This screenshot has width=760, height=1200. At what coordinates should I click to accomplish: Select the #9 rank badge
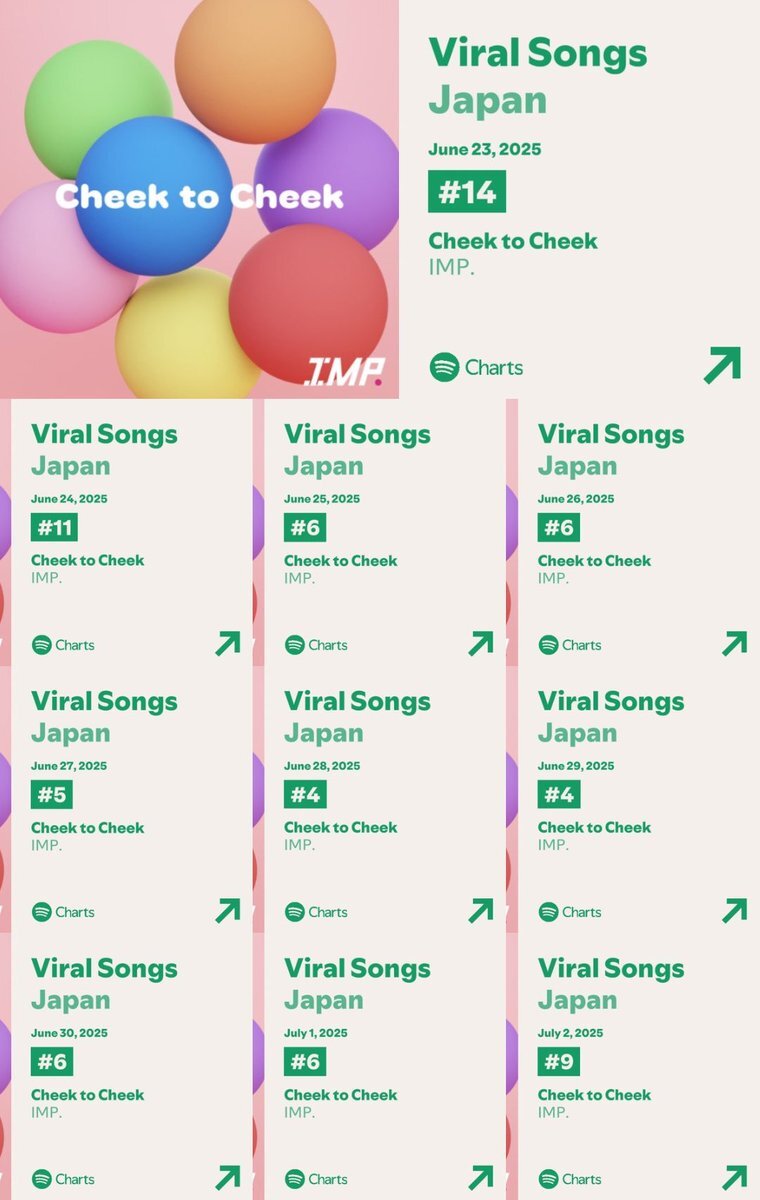(558, 1061)
